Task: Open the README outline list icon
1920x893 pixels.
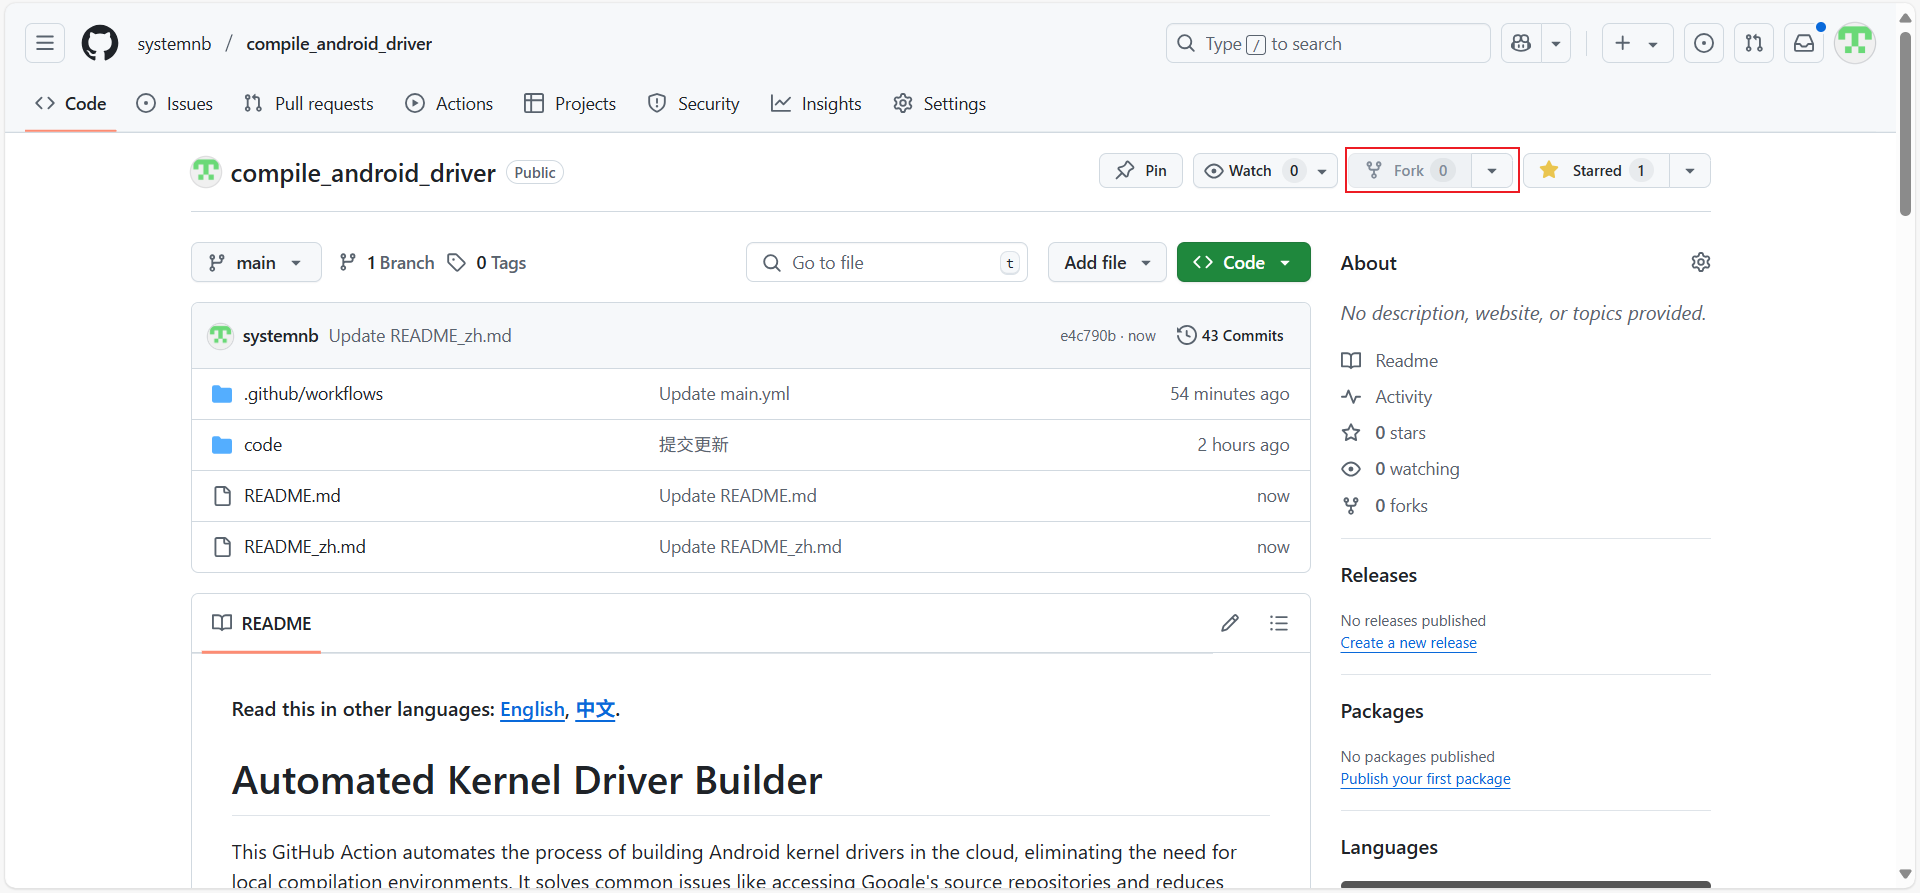Action: [x=1278, y=623]
